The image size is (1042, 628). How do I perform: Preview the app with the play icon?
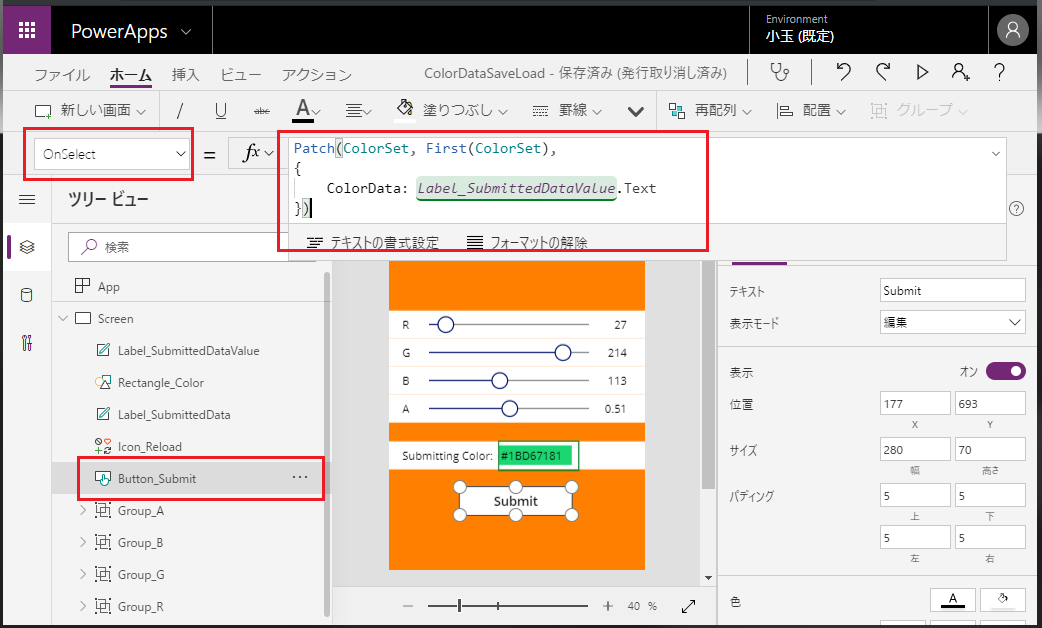coord(922,72)
